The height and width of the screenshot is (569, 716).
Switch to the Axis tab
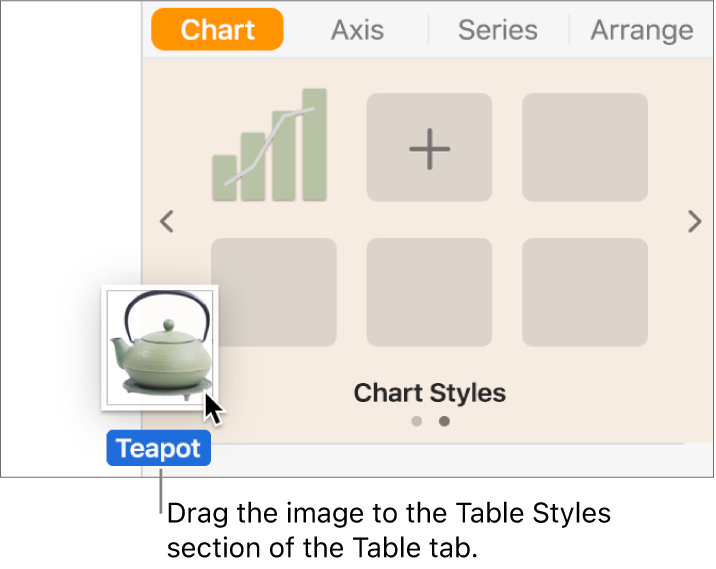pos(357,30)
